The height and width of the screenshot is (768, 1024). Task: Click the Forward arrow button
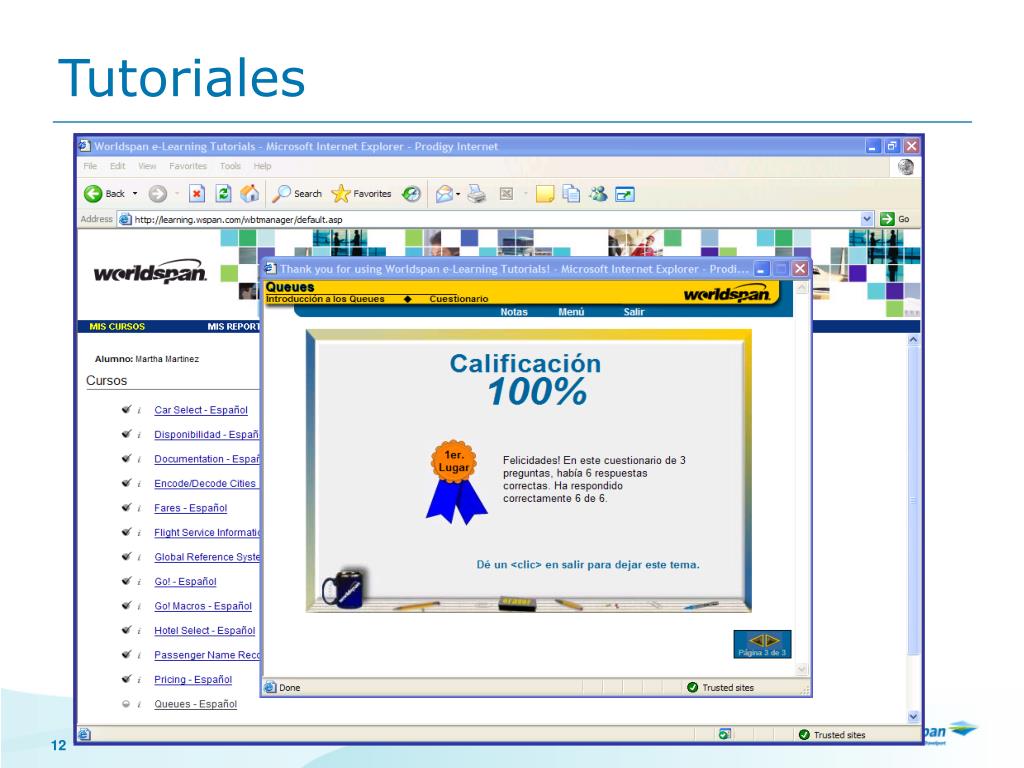coord(157,193)
